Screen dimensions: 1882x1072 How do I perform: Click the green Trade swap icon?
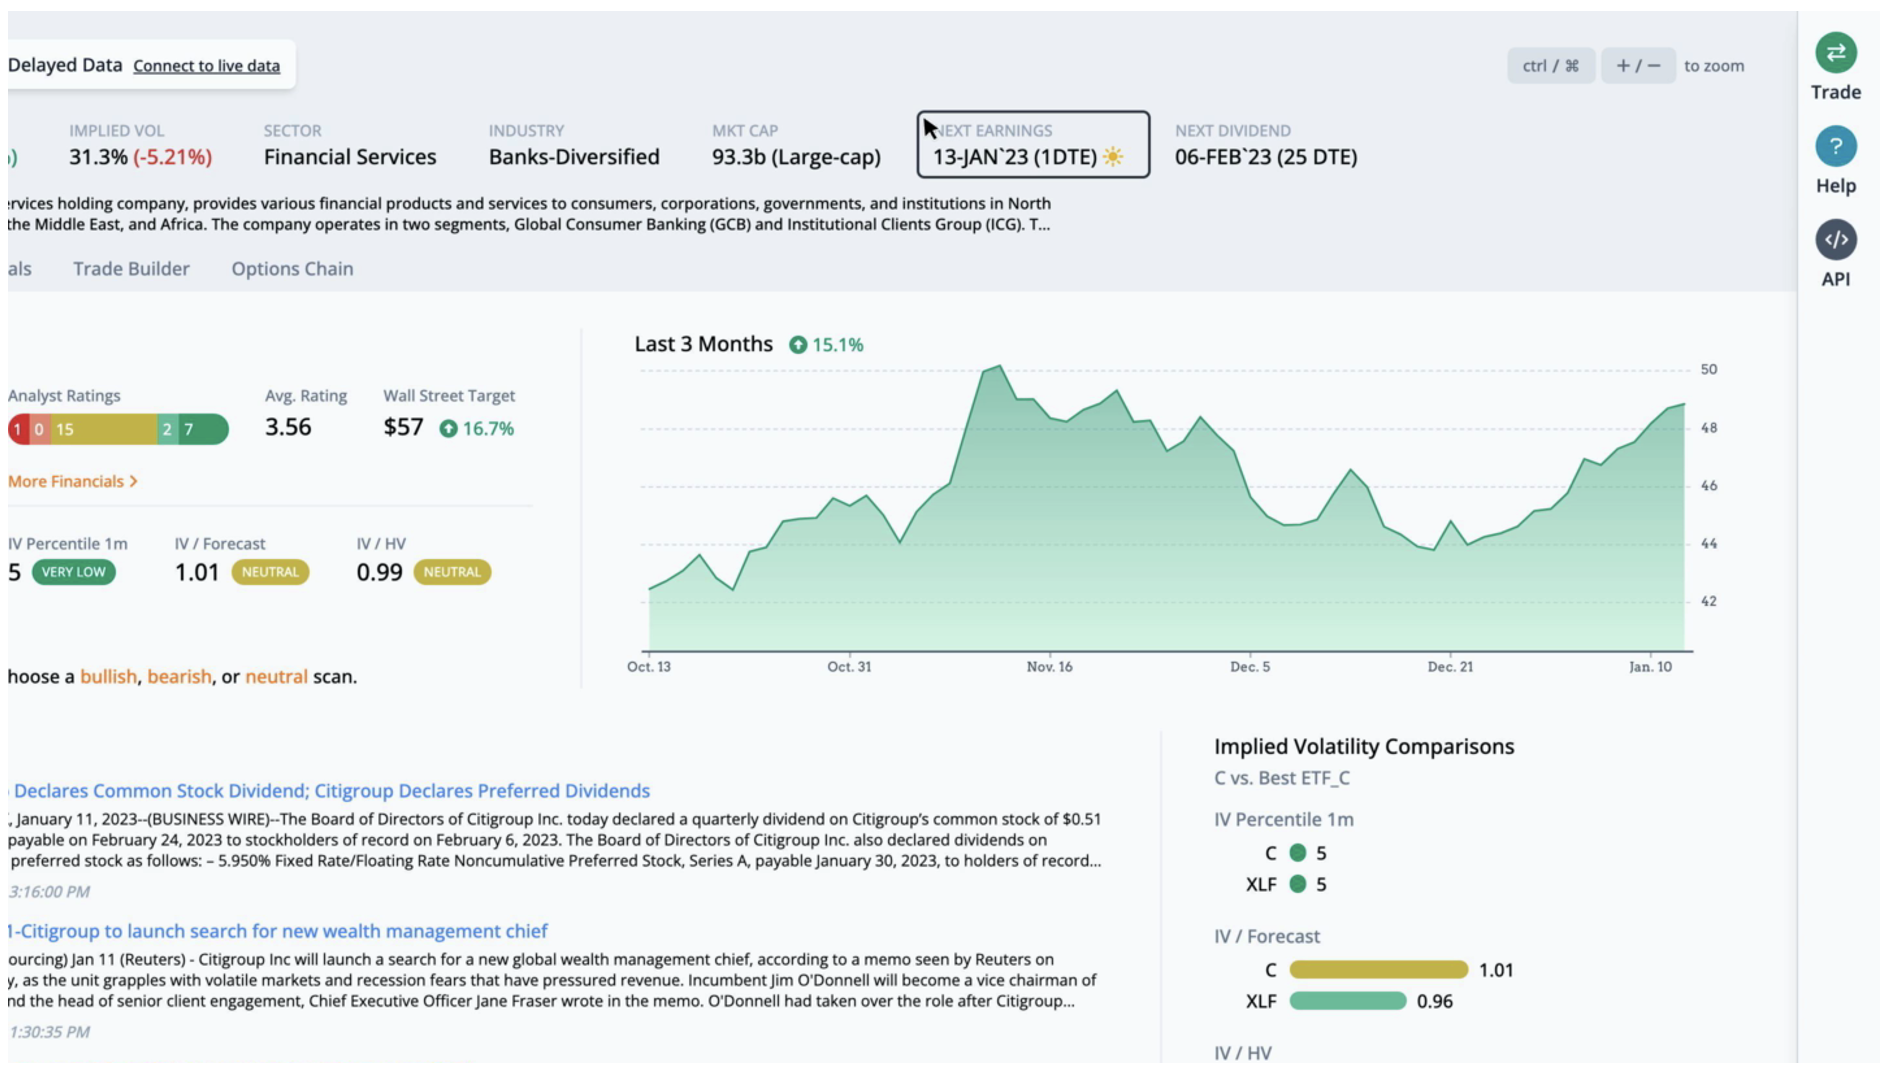point(1835,53)
